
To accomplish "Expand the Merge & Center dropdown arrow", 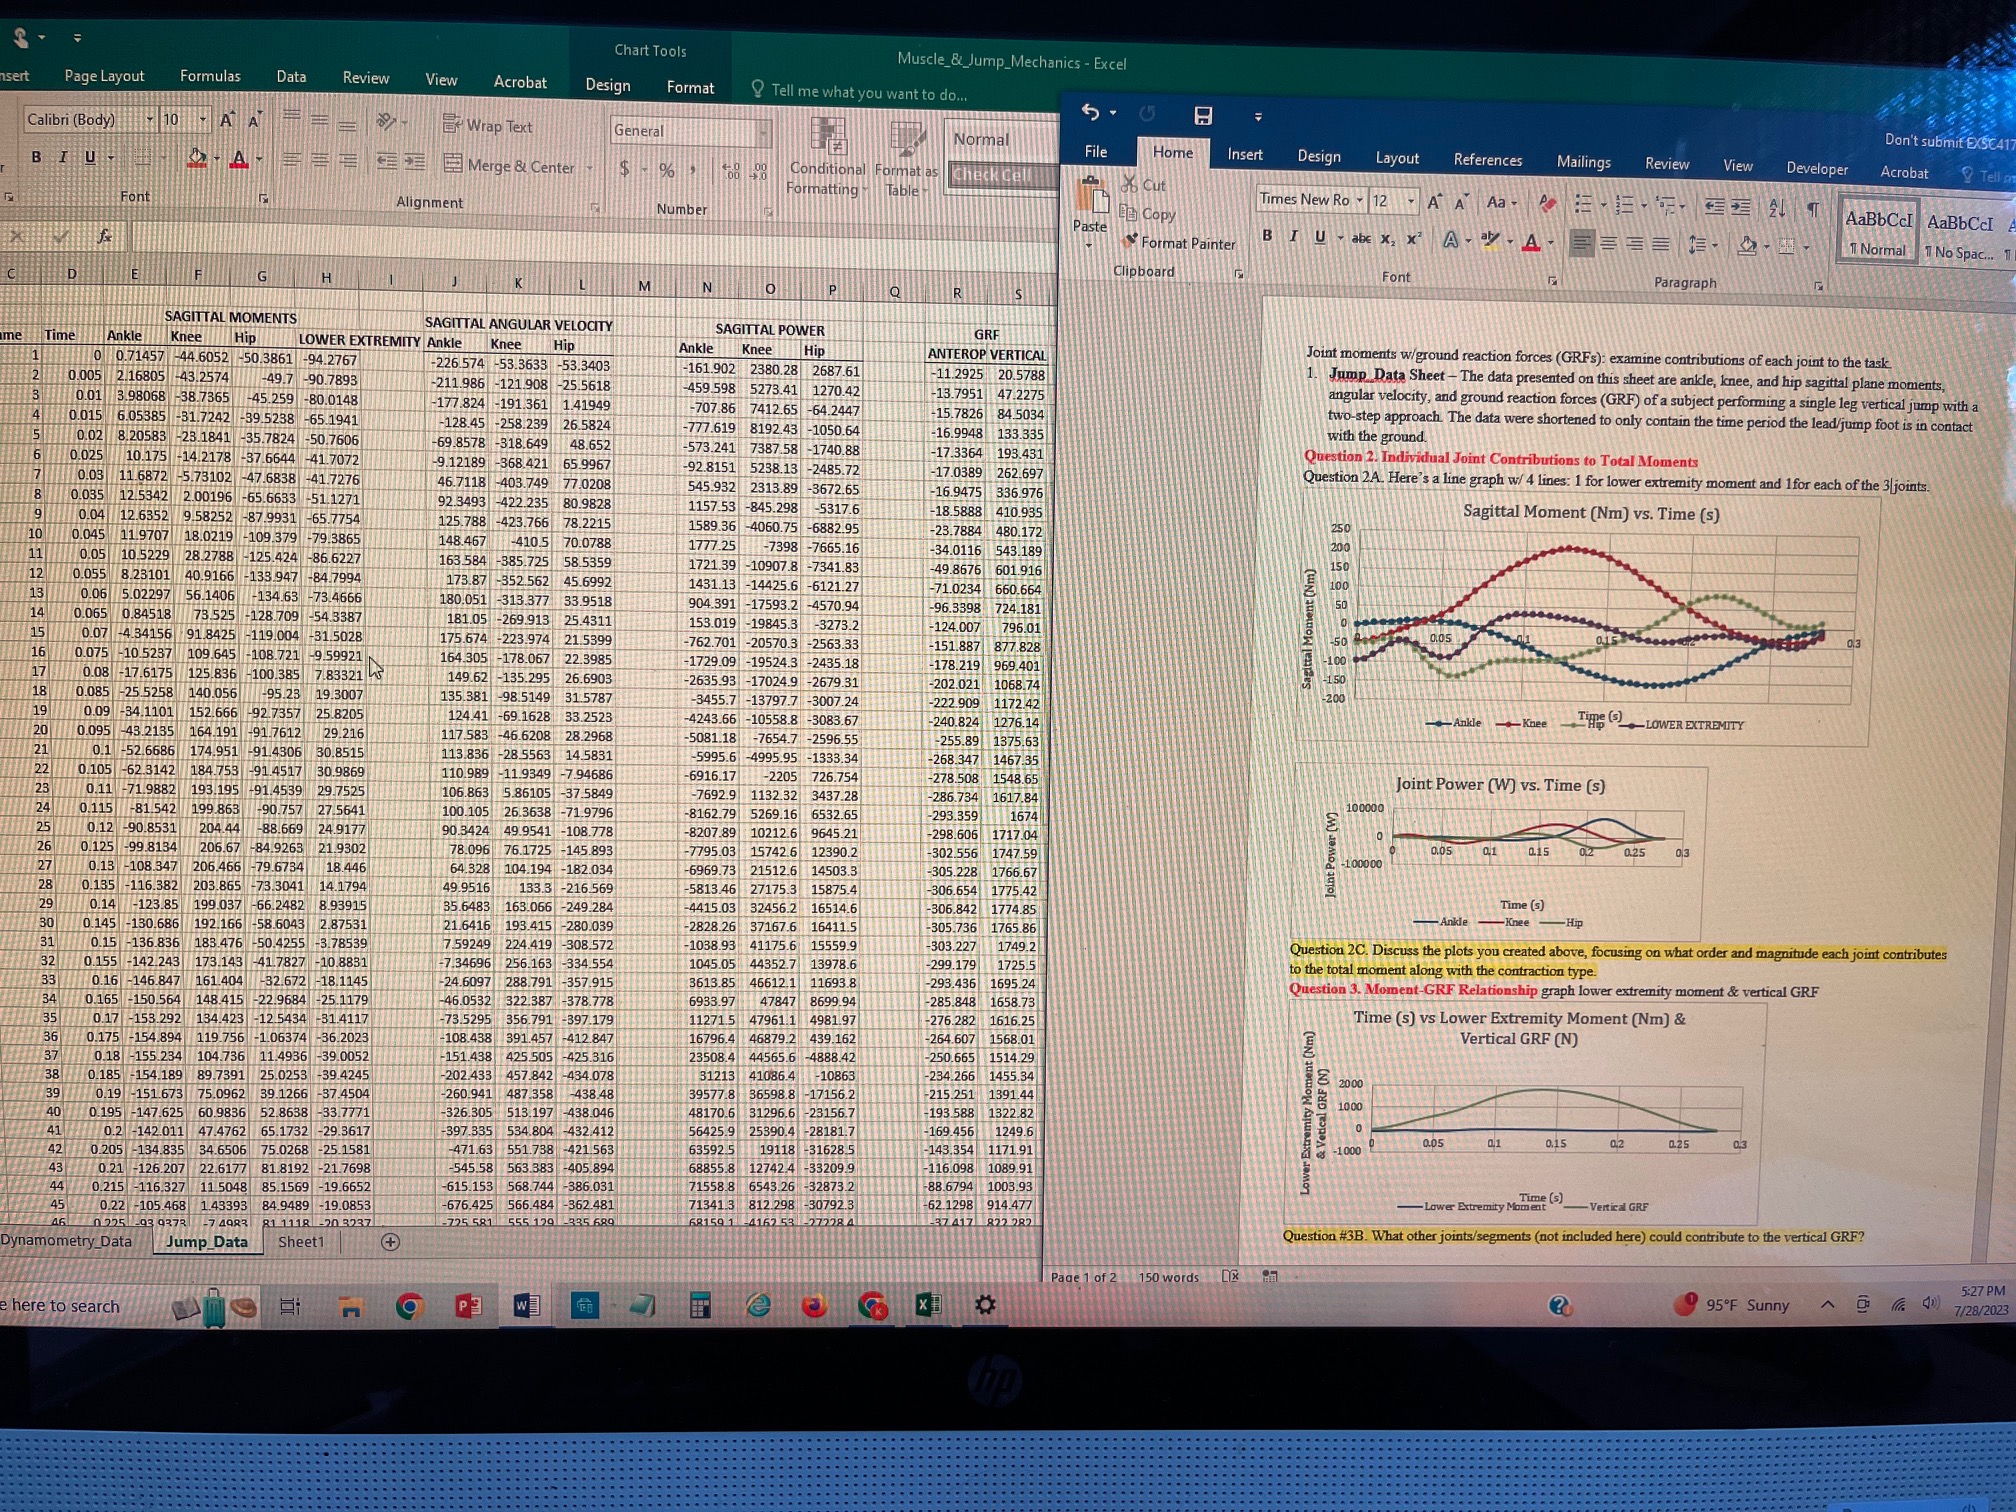I will click(590, 168).
